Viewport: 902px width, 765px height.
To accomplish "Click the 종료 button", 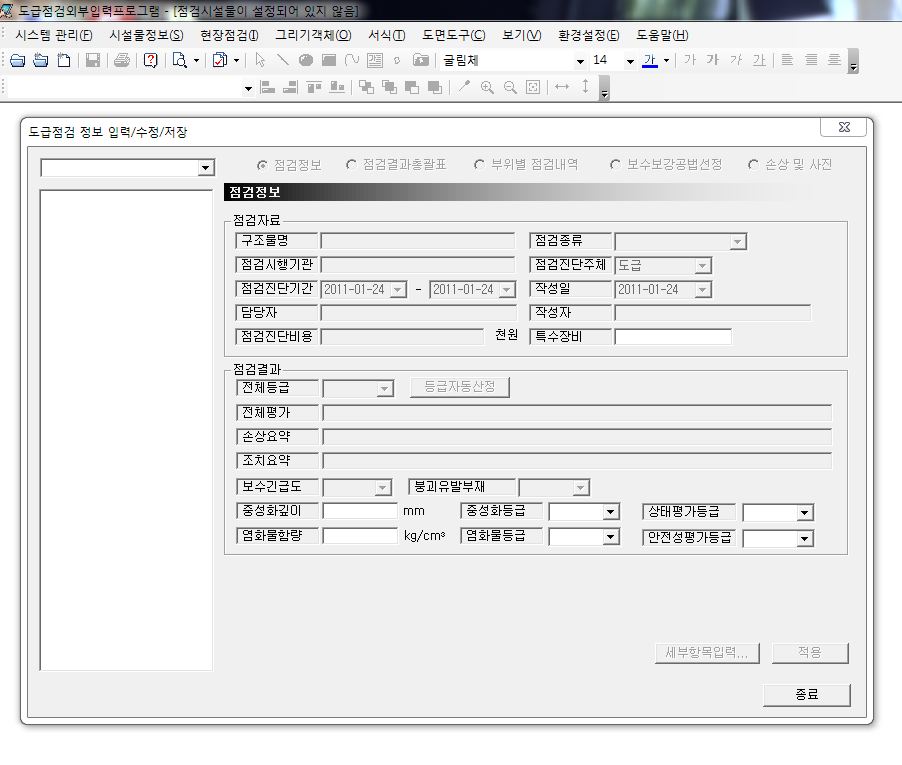I will 807,695.
